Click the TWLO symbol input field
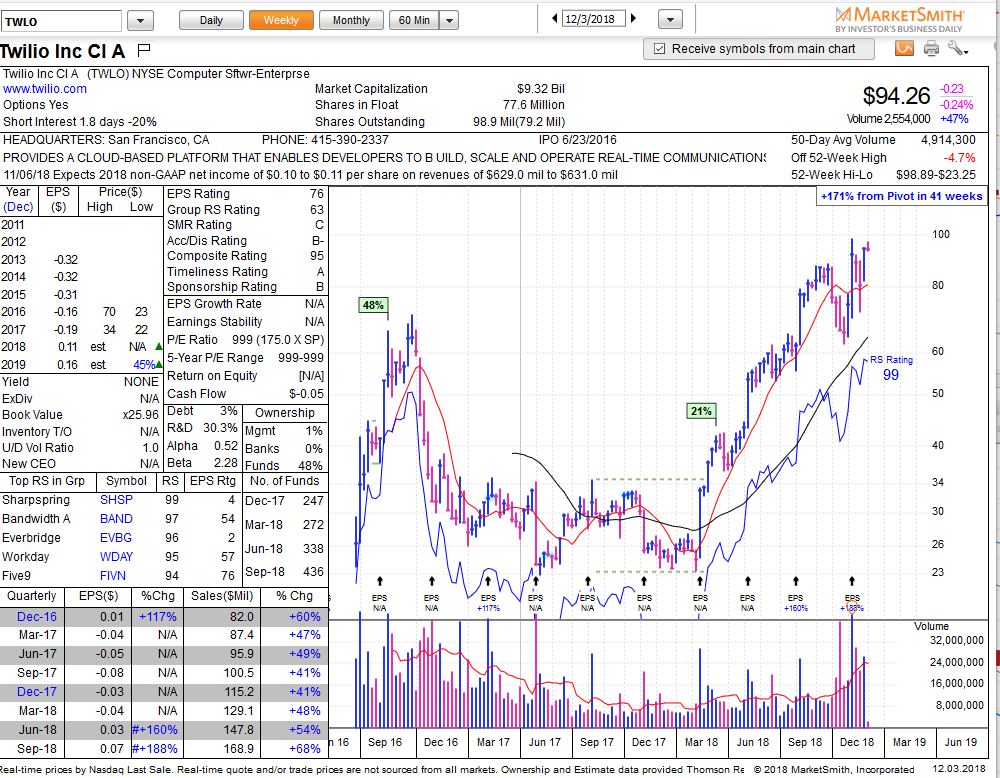The width and height of the screenshot is (1000, 778). coord(61,22)
